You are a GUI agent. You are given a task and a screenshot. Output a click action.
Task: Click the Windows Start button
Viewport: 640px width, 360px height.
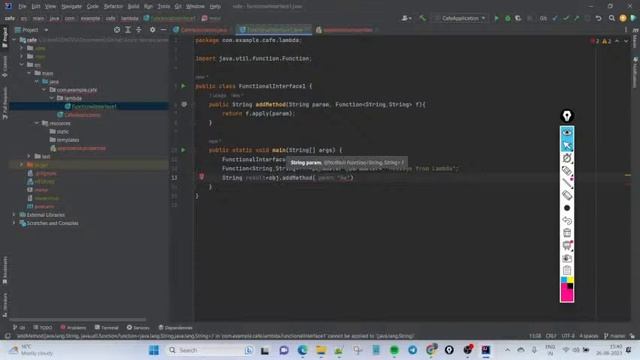[x=154, y=350]
